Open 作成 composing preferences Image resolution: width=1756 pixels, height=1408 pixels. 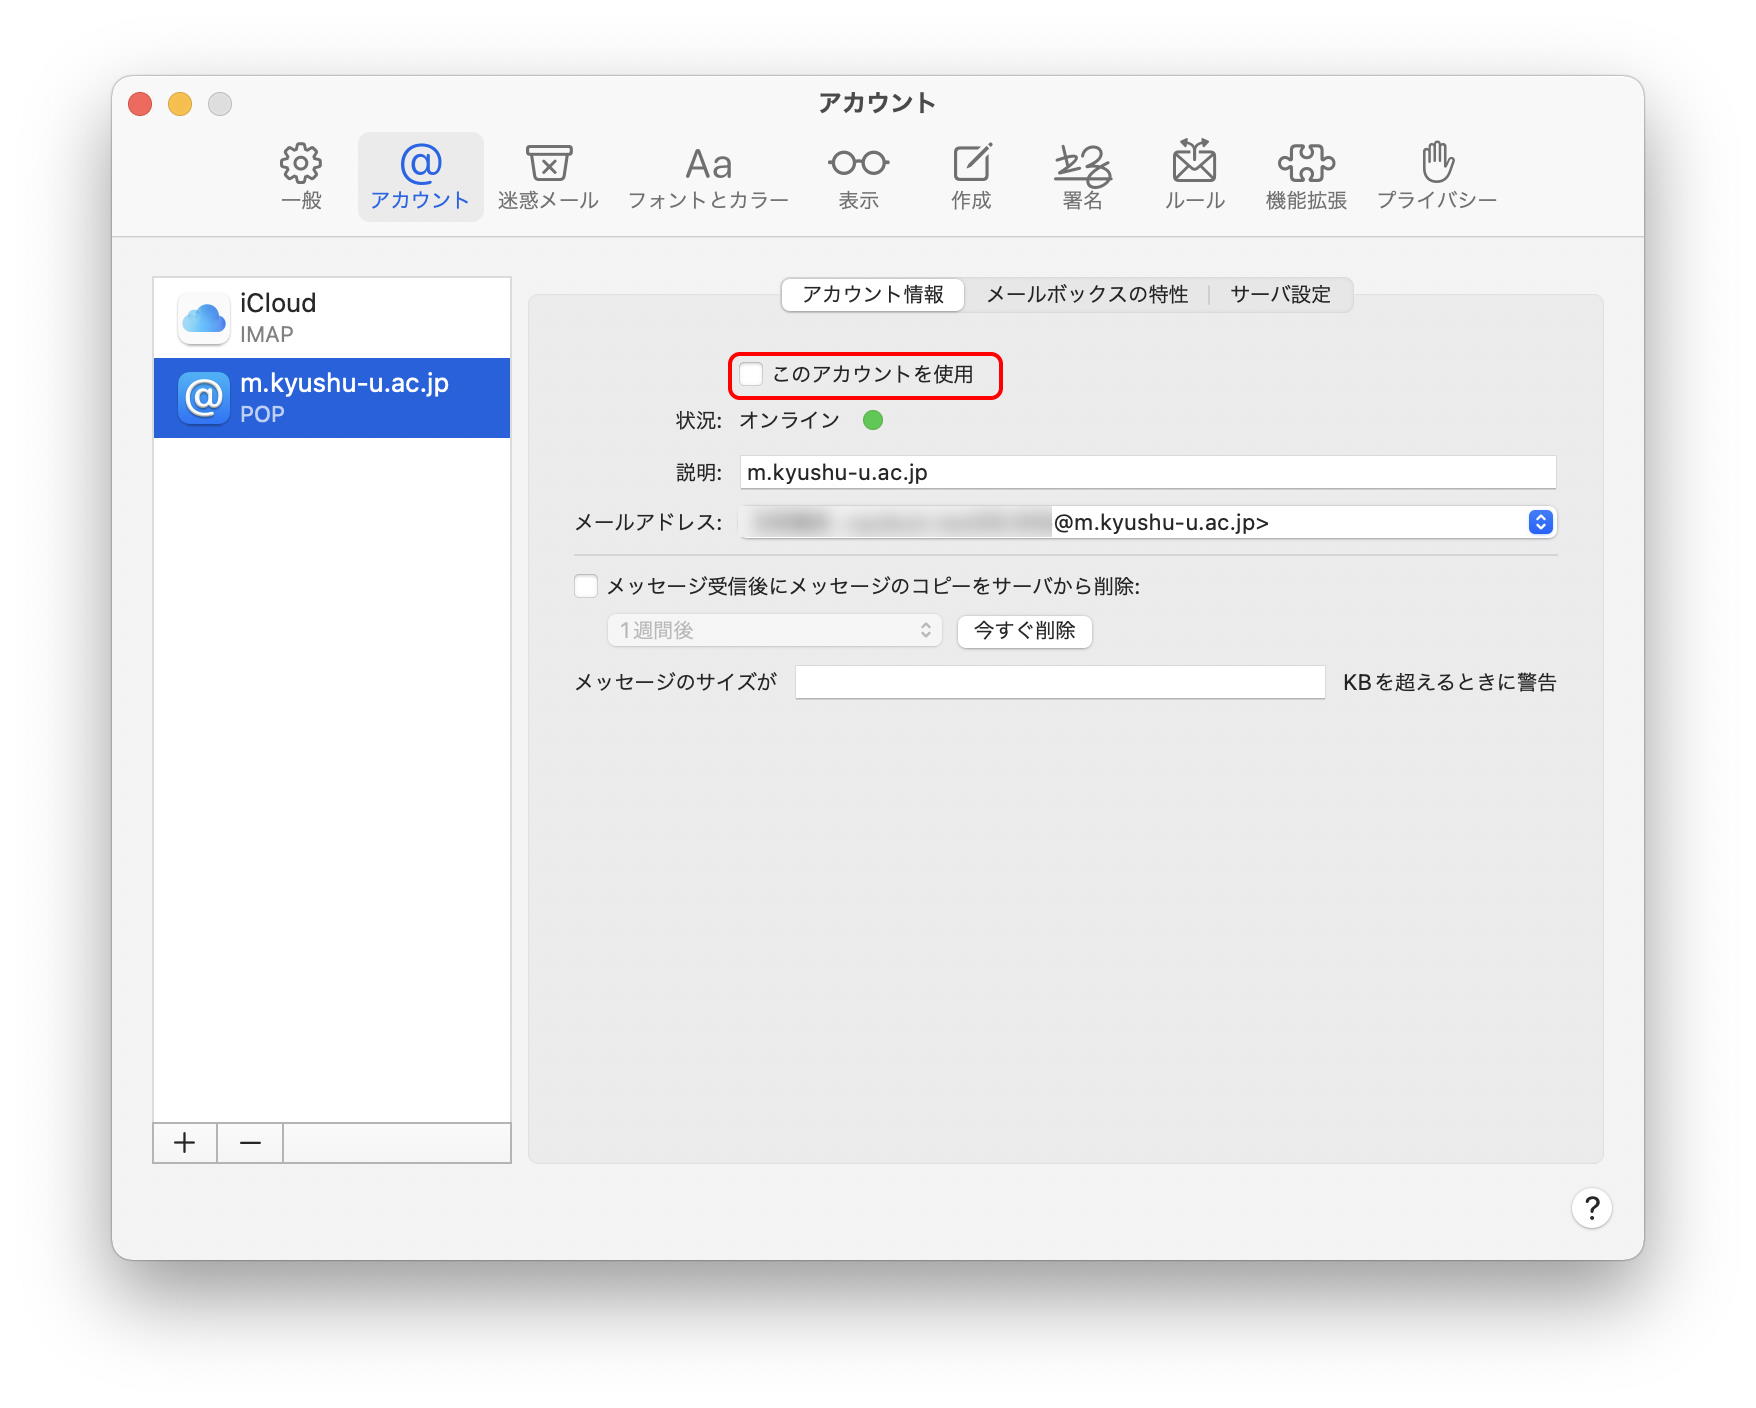coord(971,176)
